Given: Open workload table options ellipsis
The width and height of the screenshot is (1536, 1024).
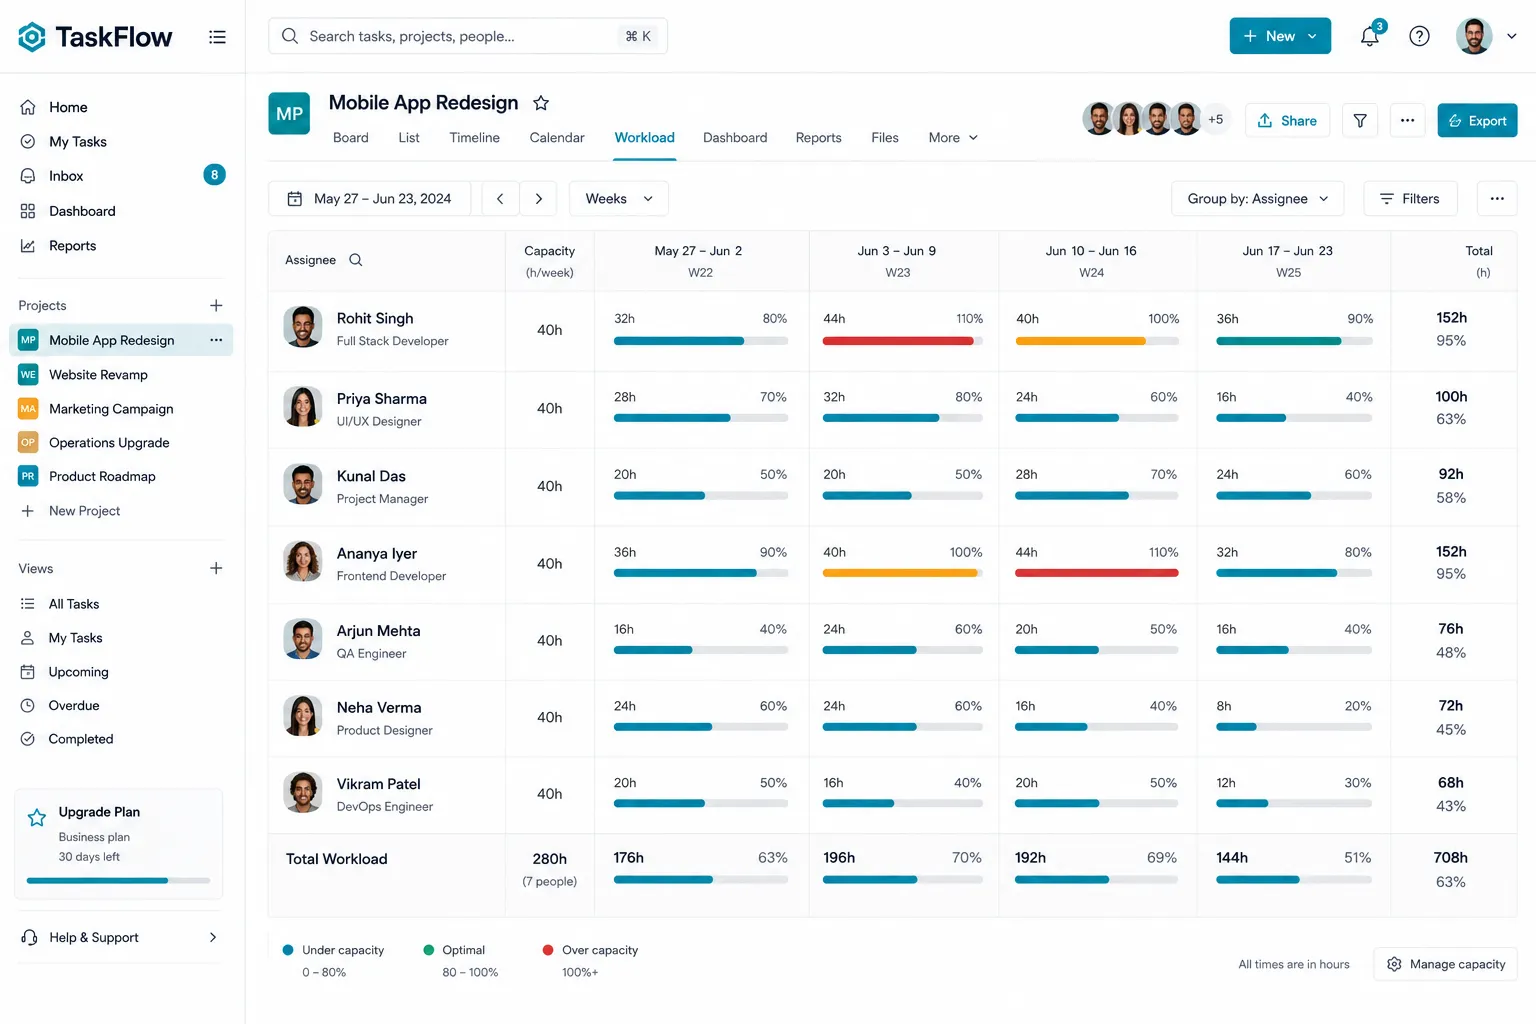Looking at the screenshot, I should click(1497, 198).
